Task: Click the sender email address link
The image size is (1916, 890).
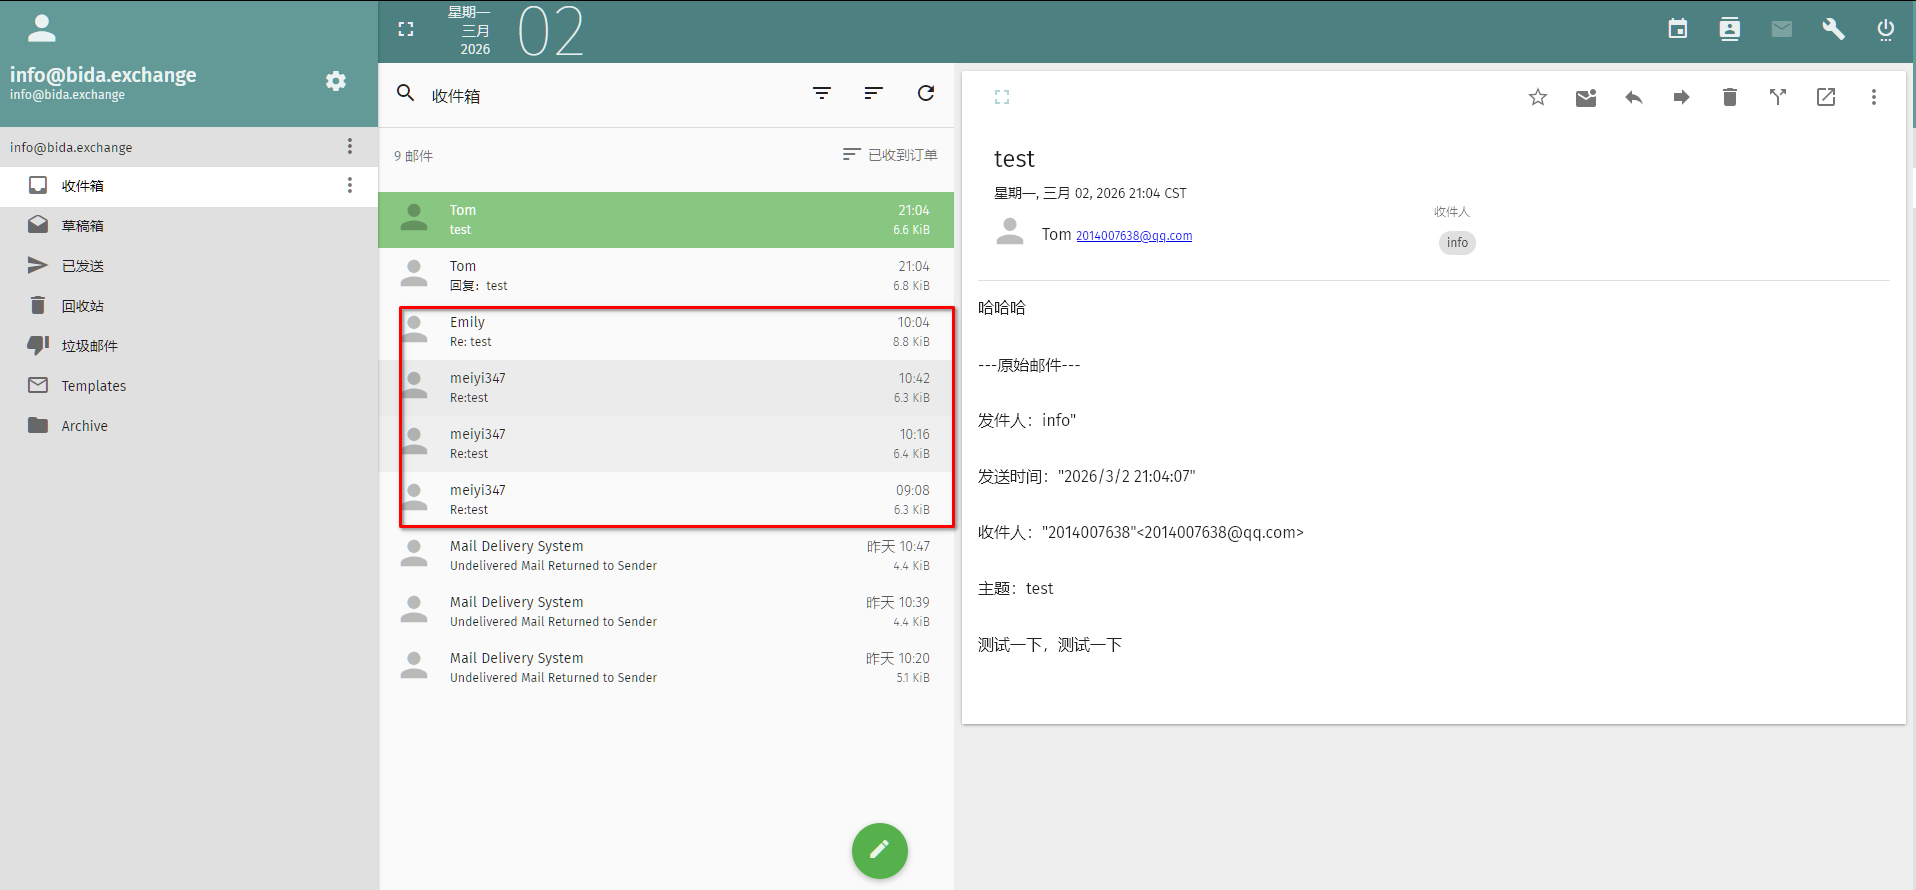Action: (x=1133, y=236)
